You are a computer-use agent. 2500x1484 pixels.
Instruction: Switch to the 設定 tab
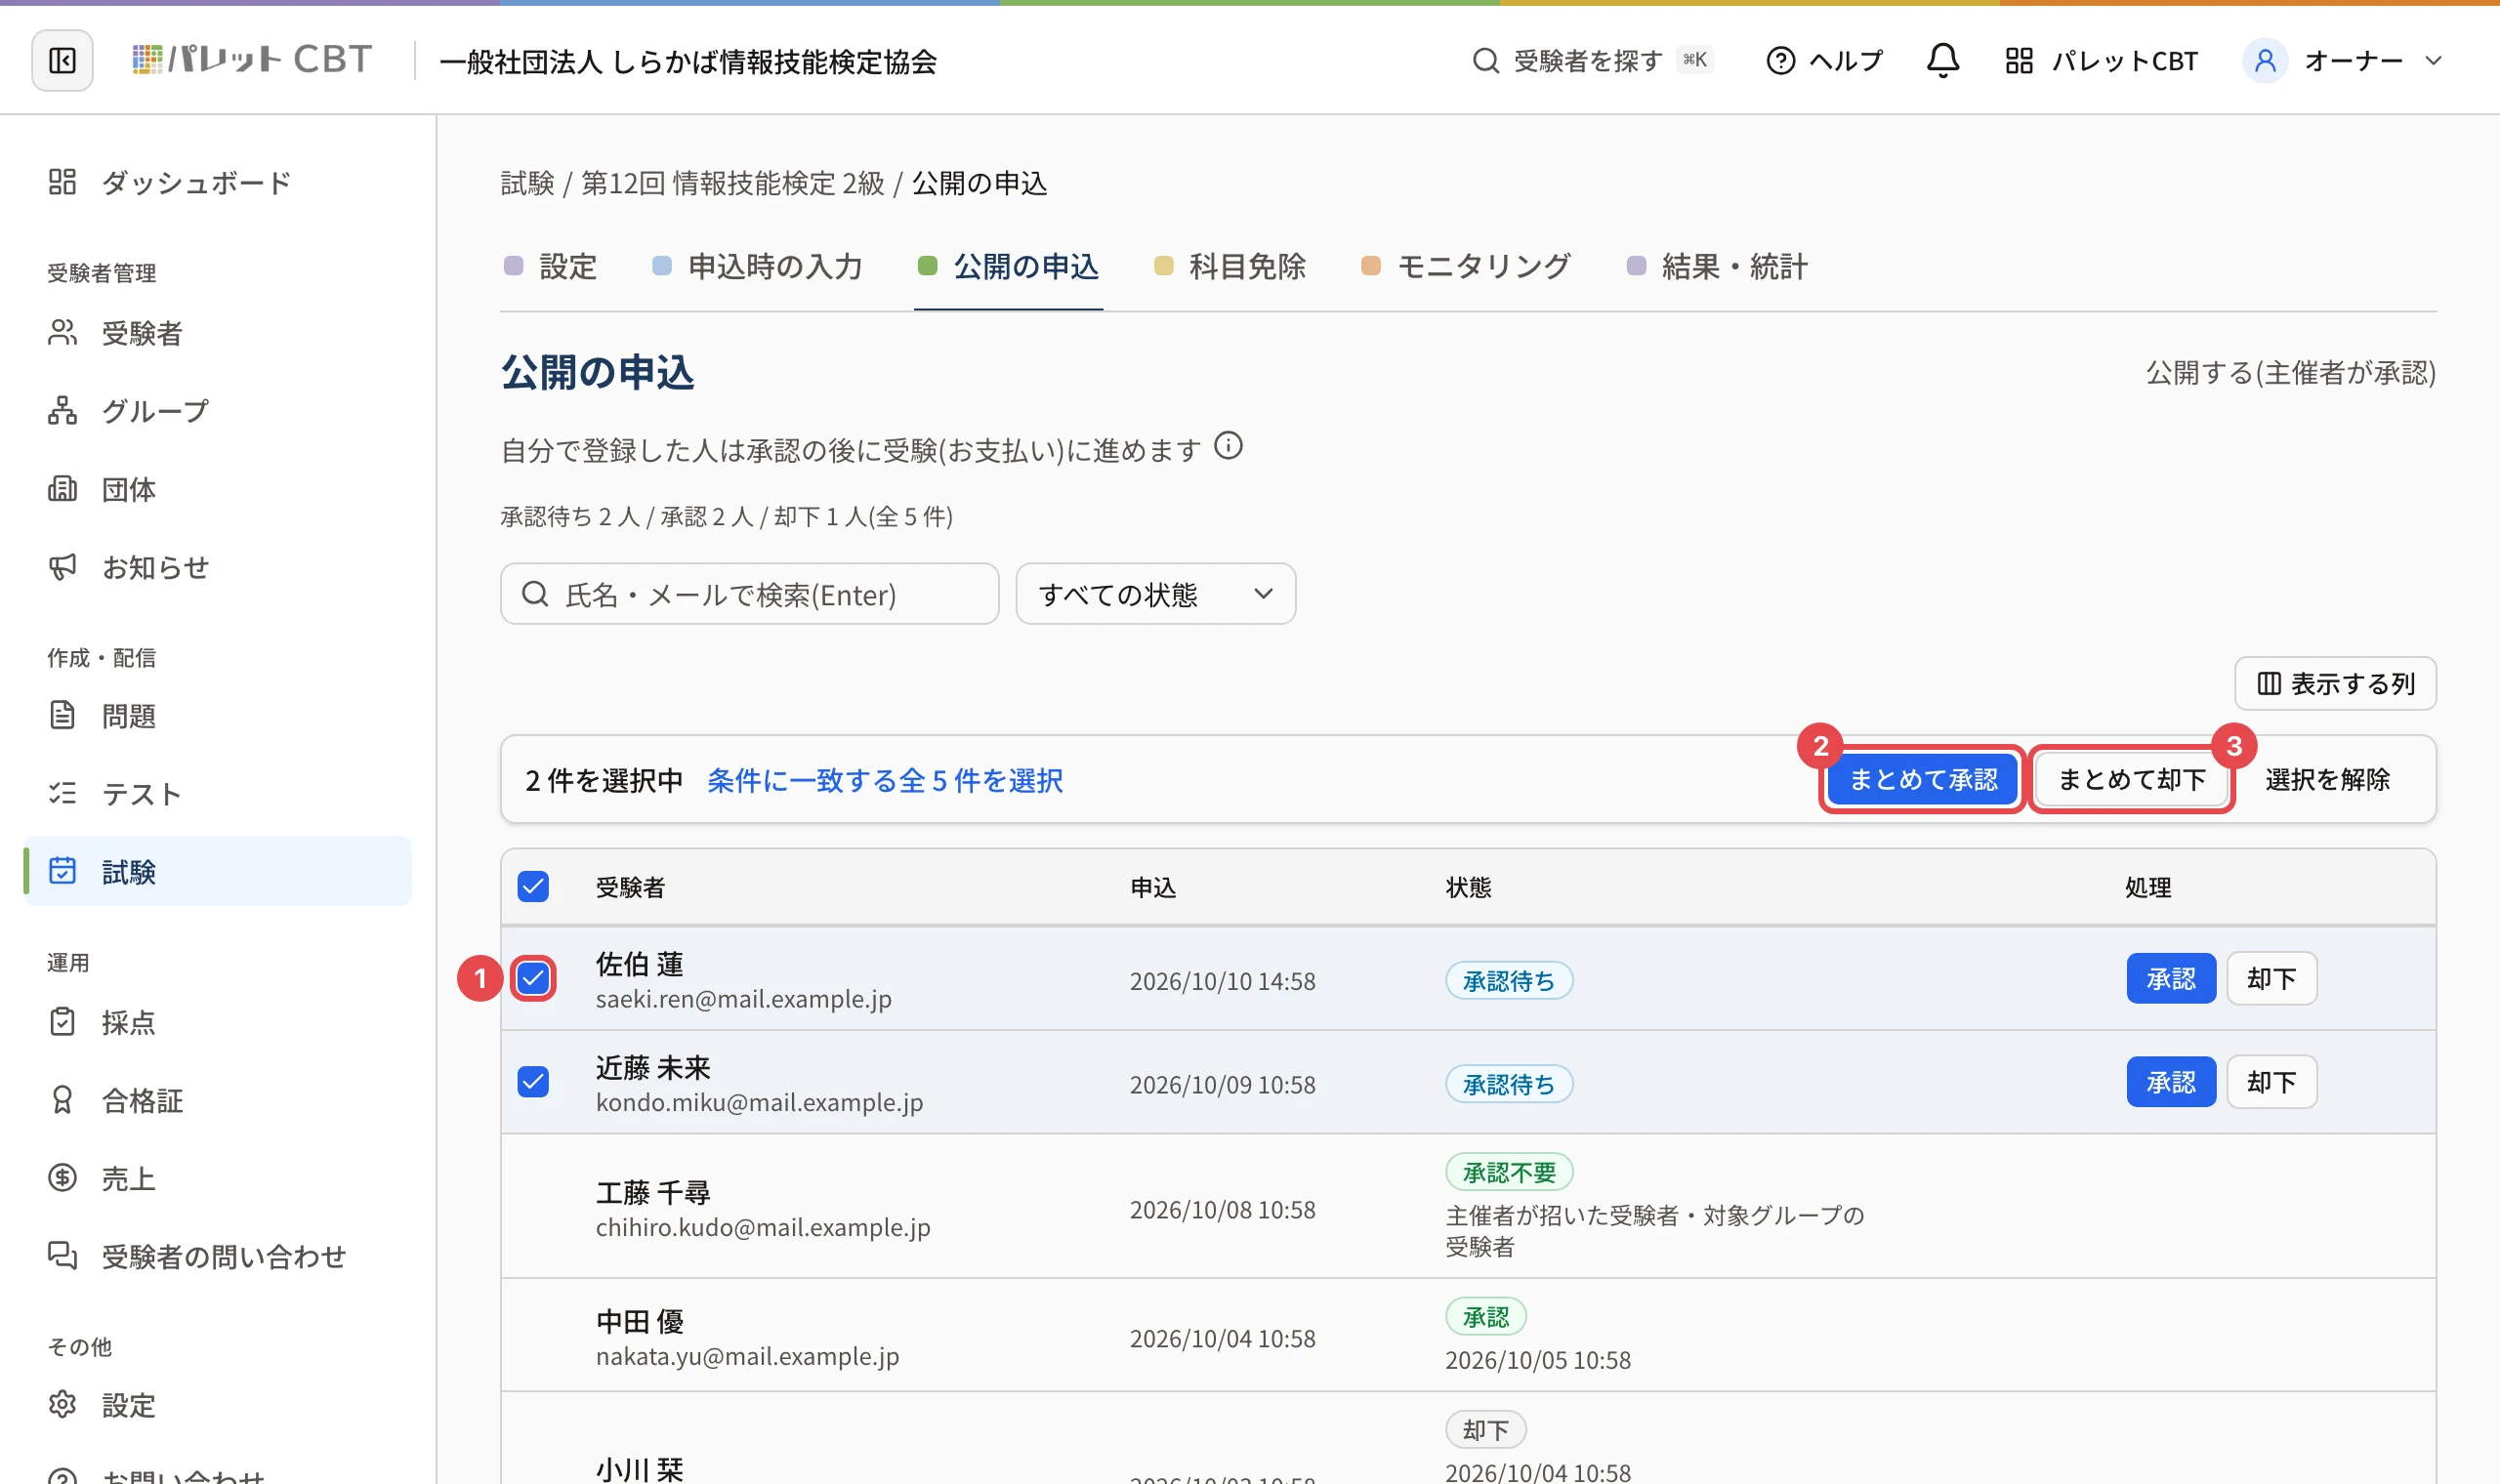(551, 266)
